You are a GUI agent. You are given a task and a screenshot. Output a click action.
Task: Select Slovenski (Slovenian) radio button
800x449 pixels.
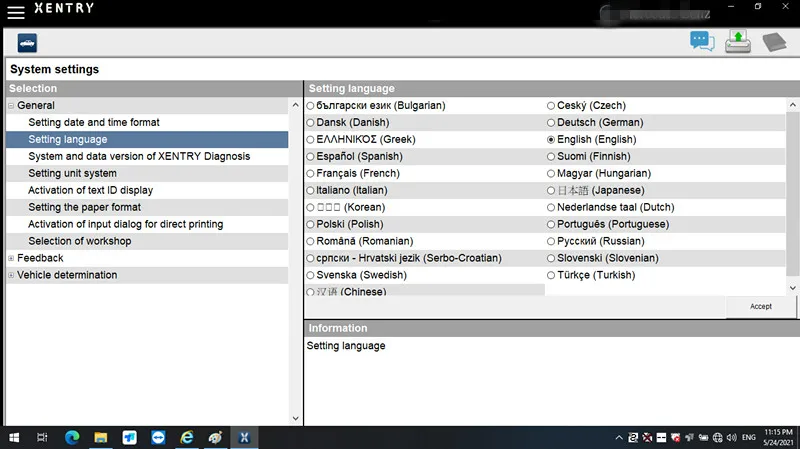tap(551, 258)
